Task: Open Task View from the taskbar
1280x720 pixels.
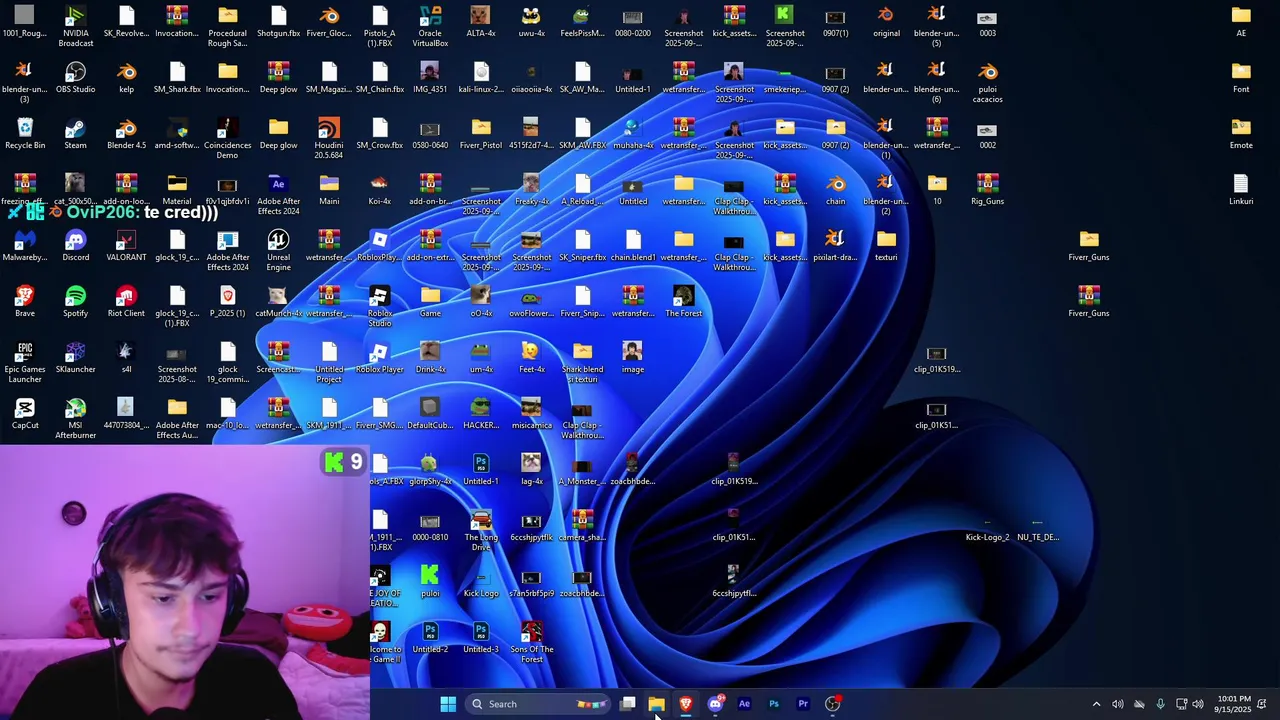Action: [x=627, y=704]
